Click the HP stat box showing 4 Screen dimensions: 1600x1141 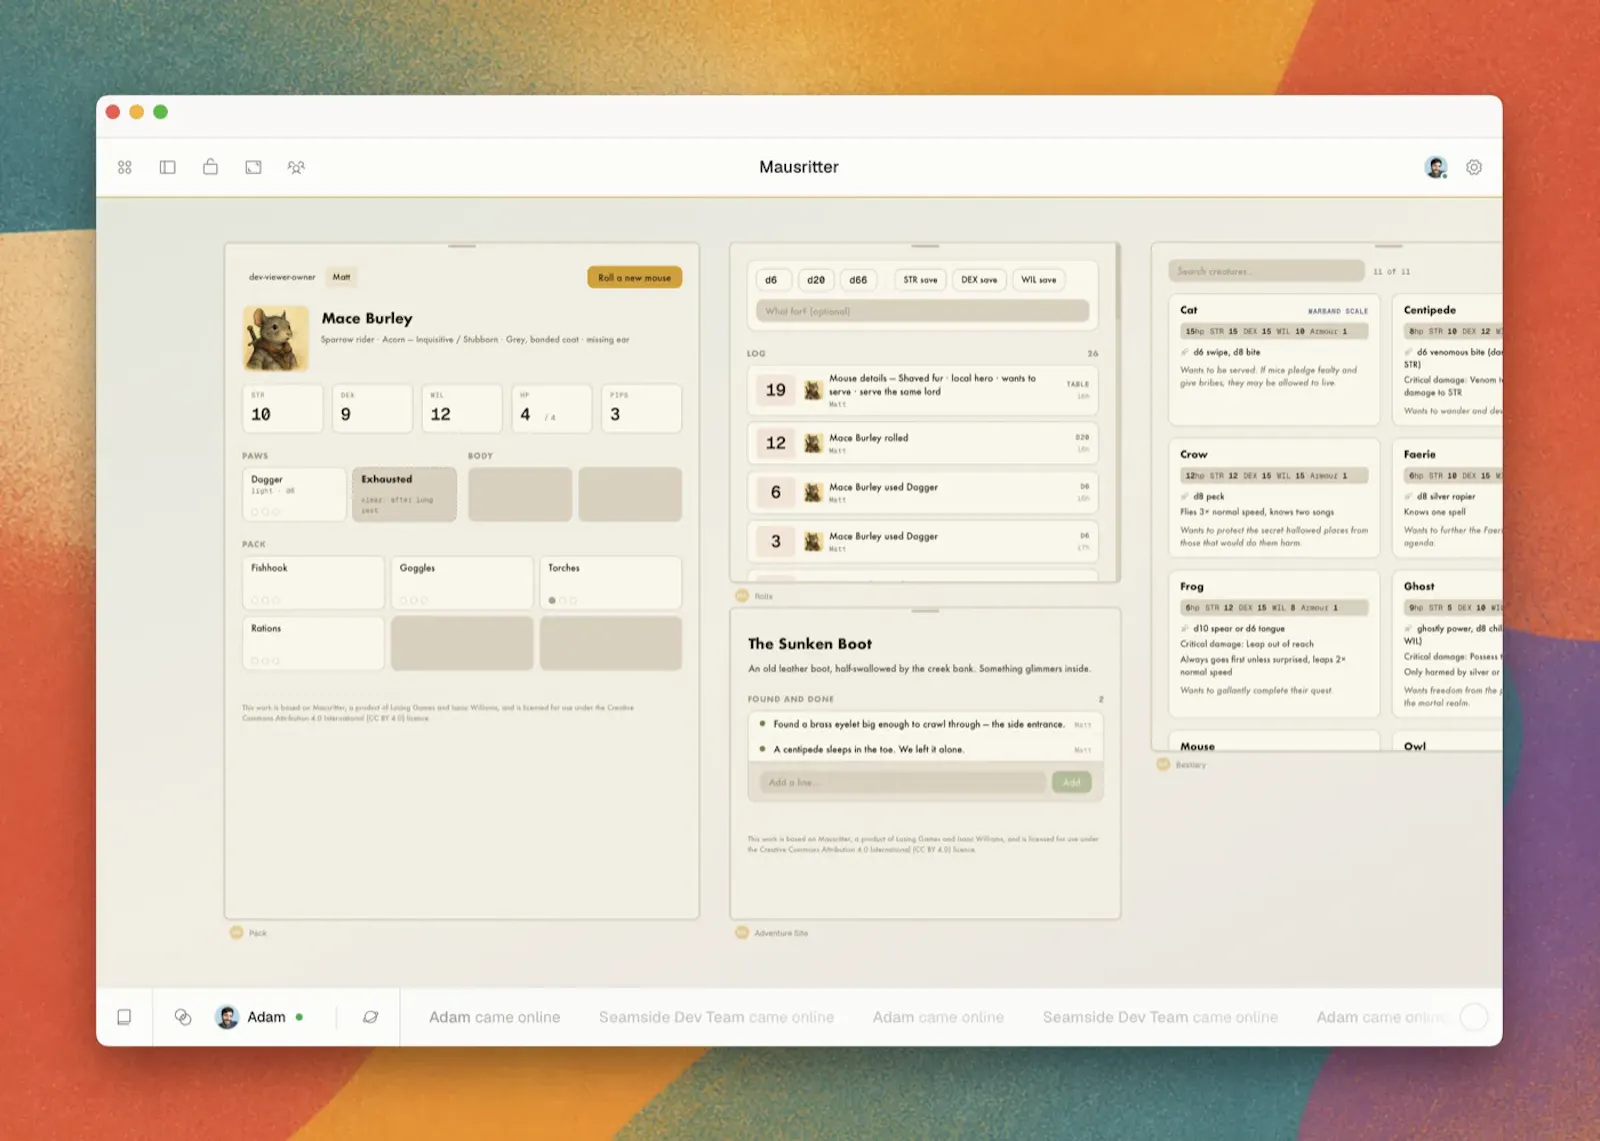[552, 408]
